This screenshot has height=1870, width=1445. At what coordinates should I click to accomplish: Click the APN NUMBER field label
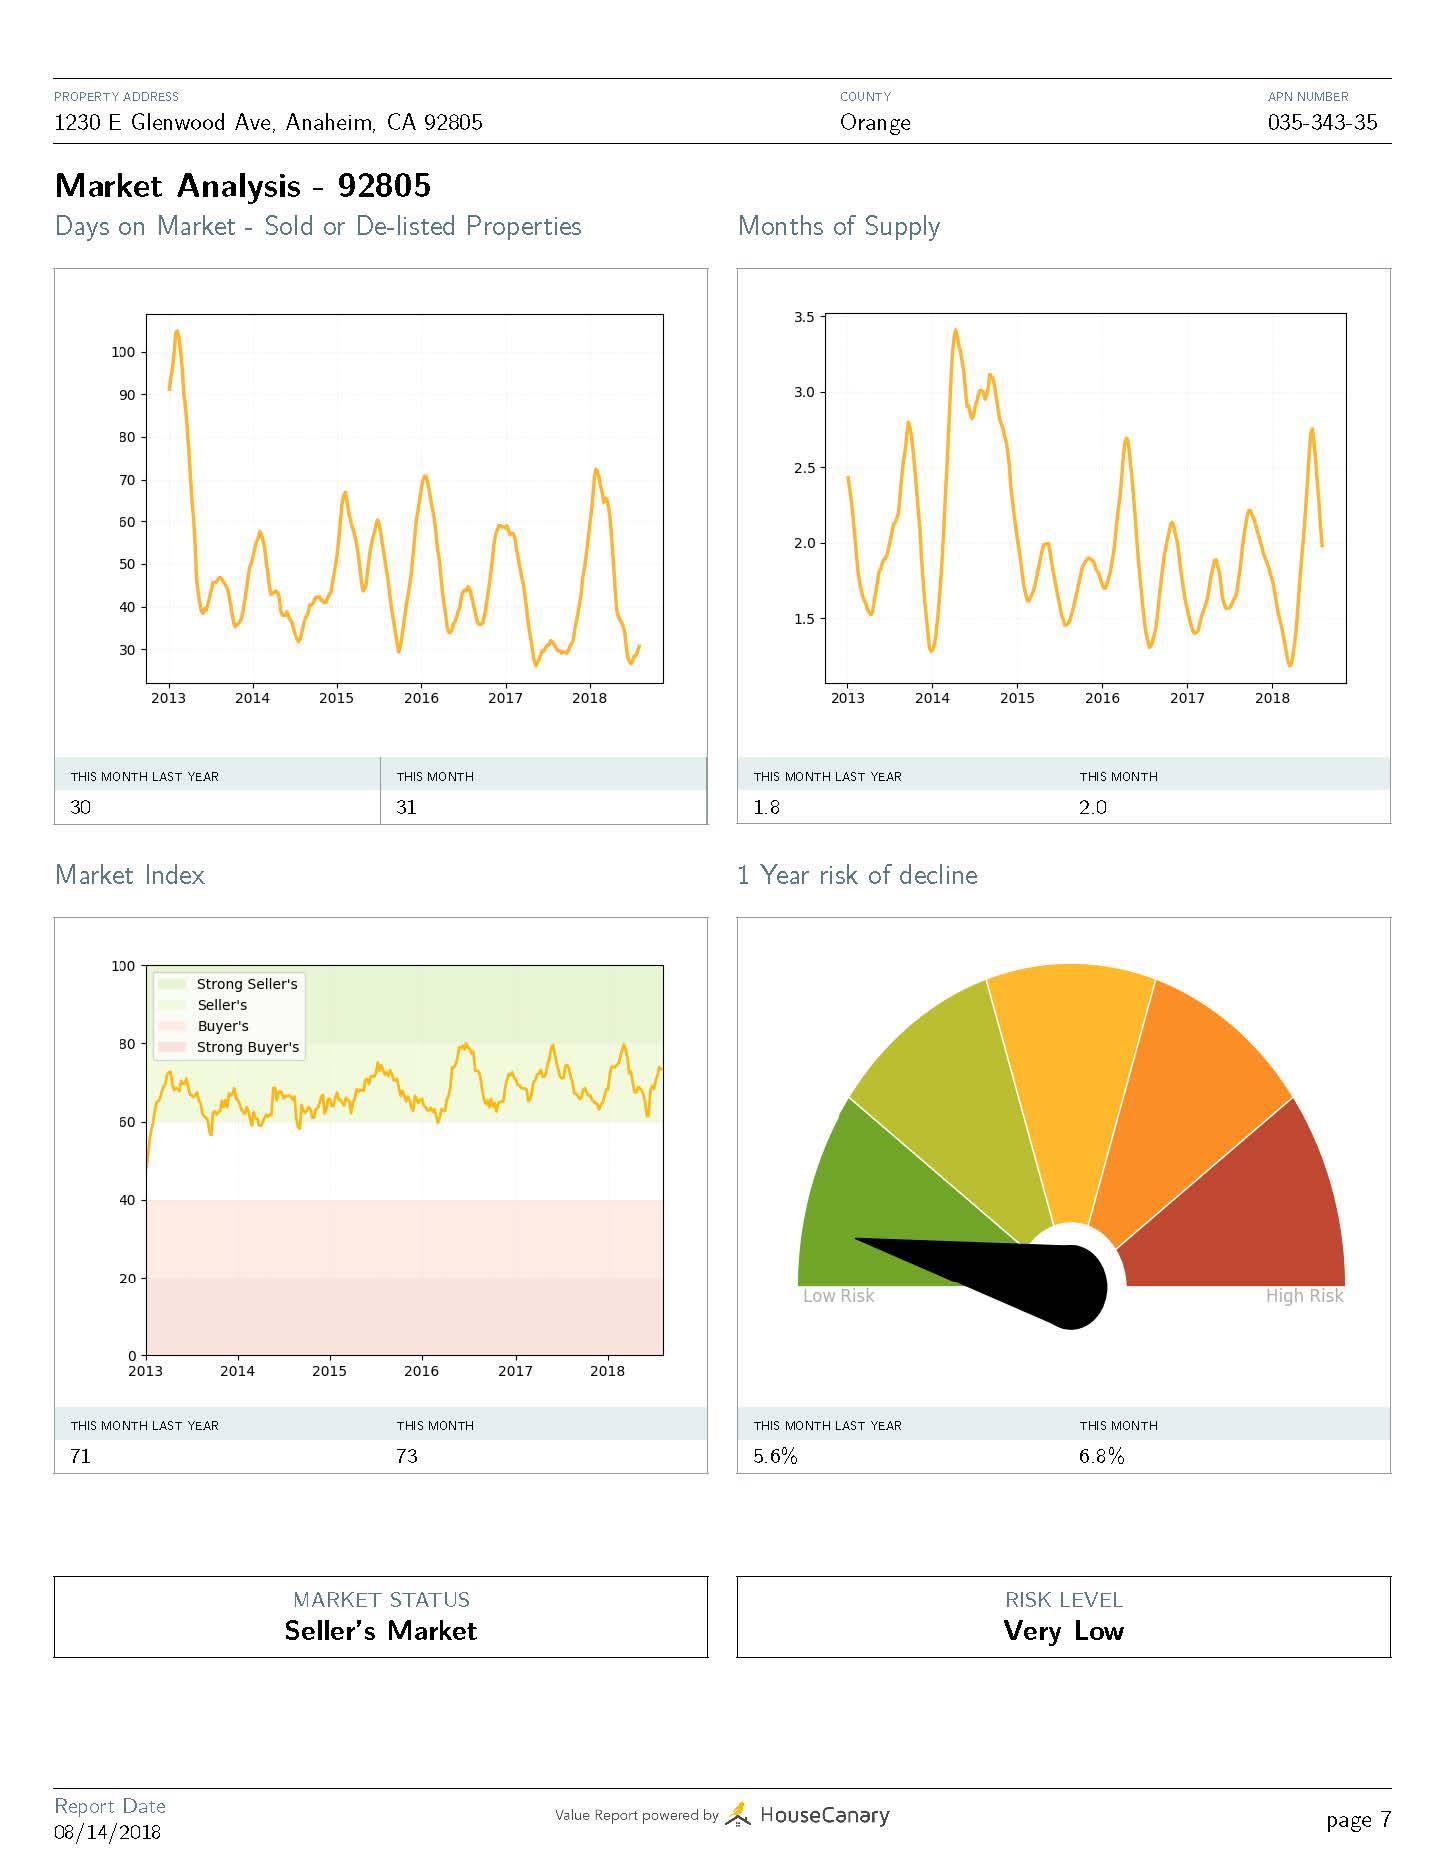1308,97
